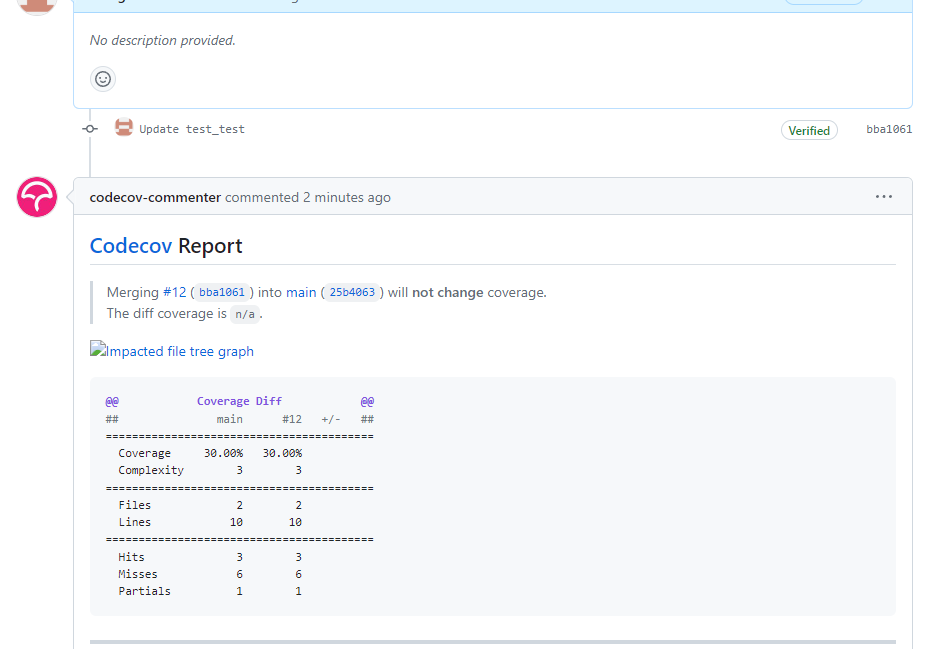Open the codecov-commenter avatar
The width and height of the screenshot is (926, 649).
37,197
